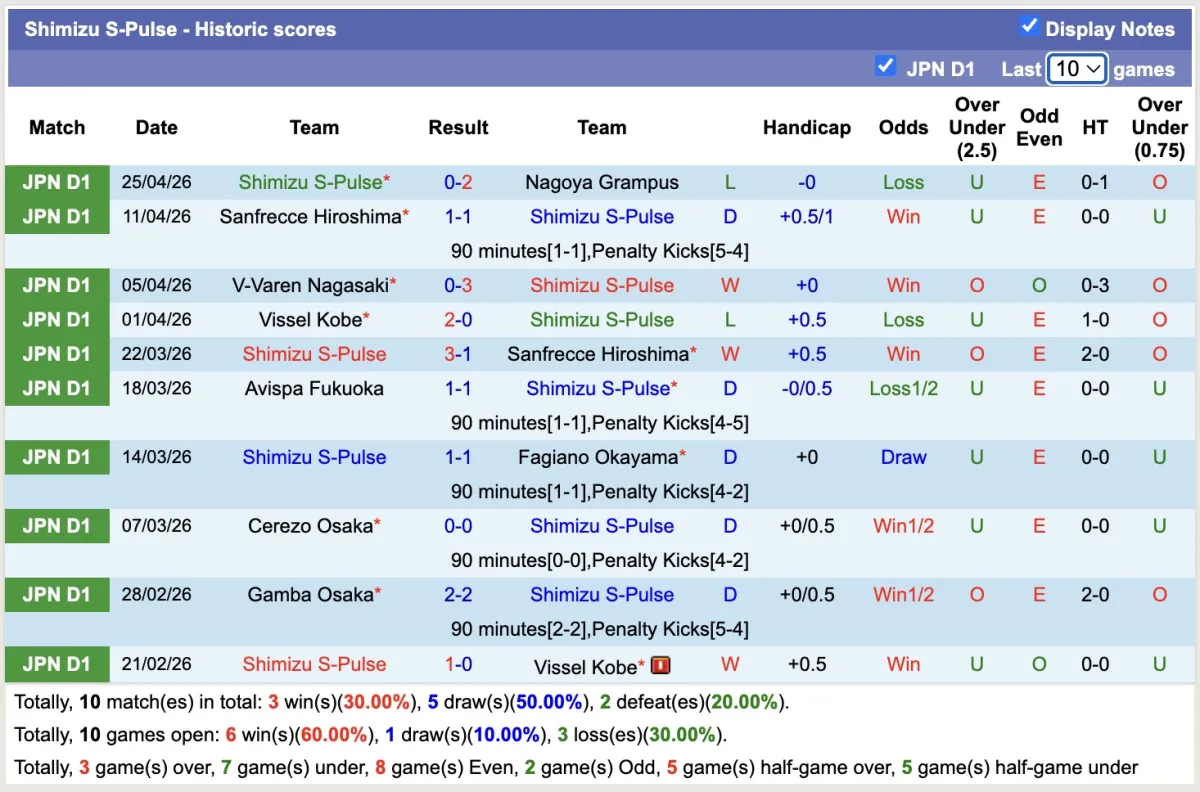Click the Fagiano Okayama team link

[x=597, y=458]
